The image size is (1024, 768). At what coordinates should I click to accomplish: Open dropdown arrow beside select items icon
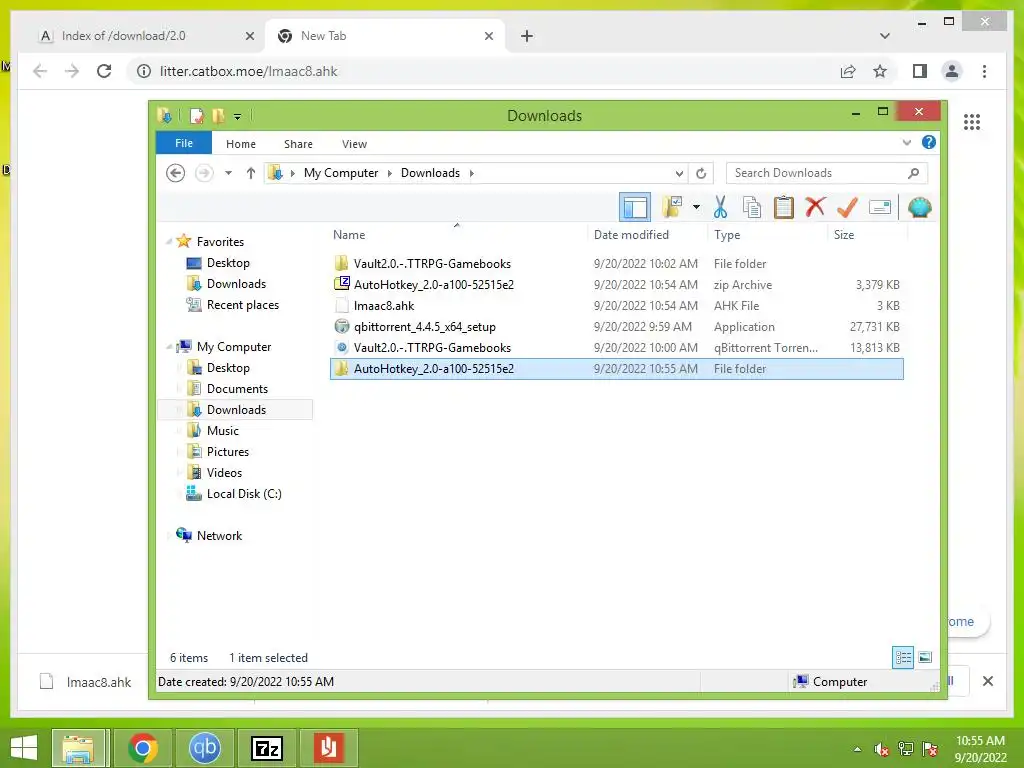[x=696, y=208]
